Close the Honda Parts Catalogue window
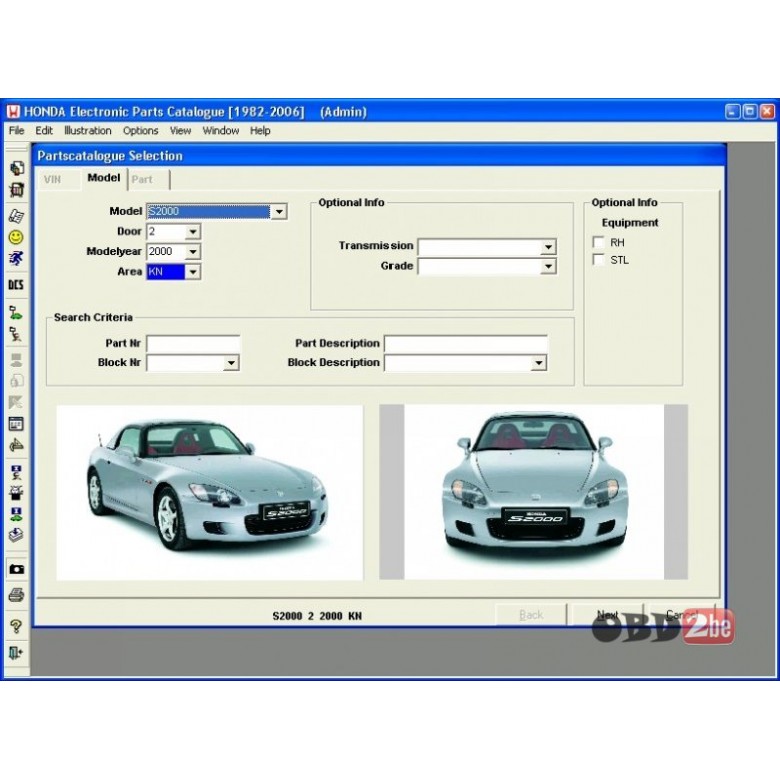Viewport: 780px width, 780px height. point(767,111)
